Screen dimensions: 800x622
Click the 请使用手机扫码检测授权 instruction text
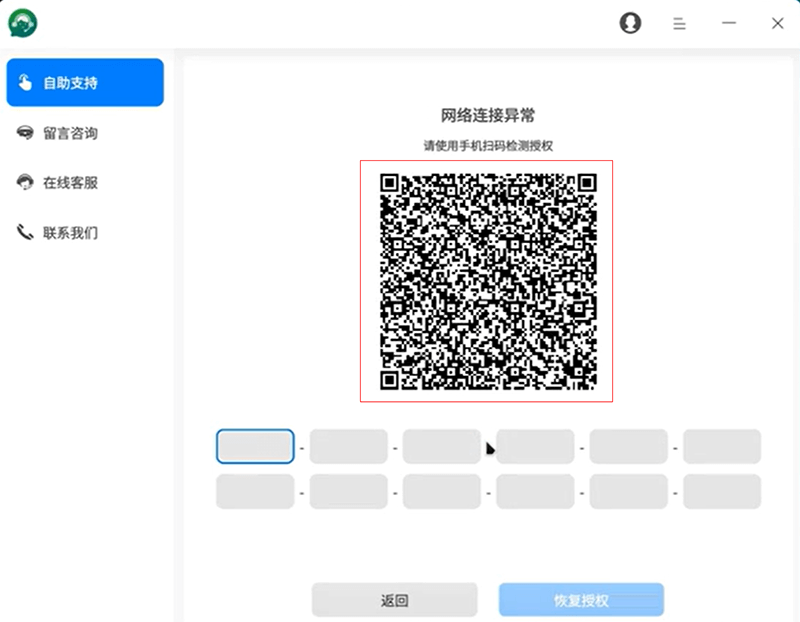(488, 146)
